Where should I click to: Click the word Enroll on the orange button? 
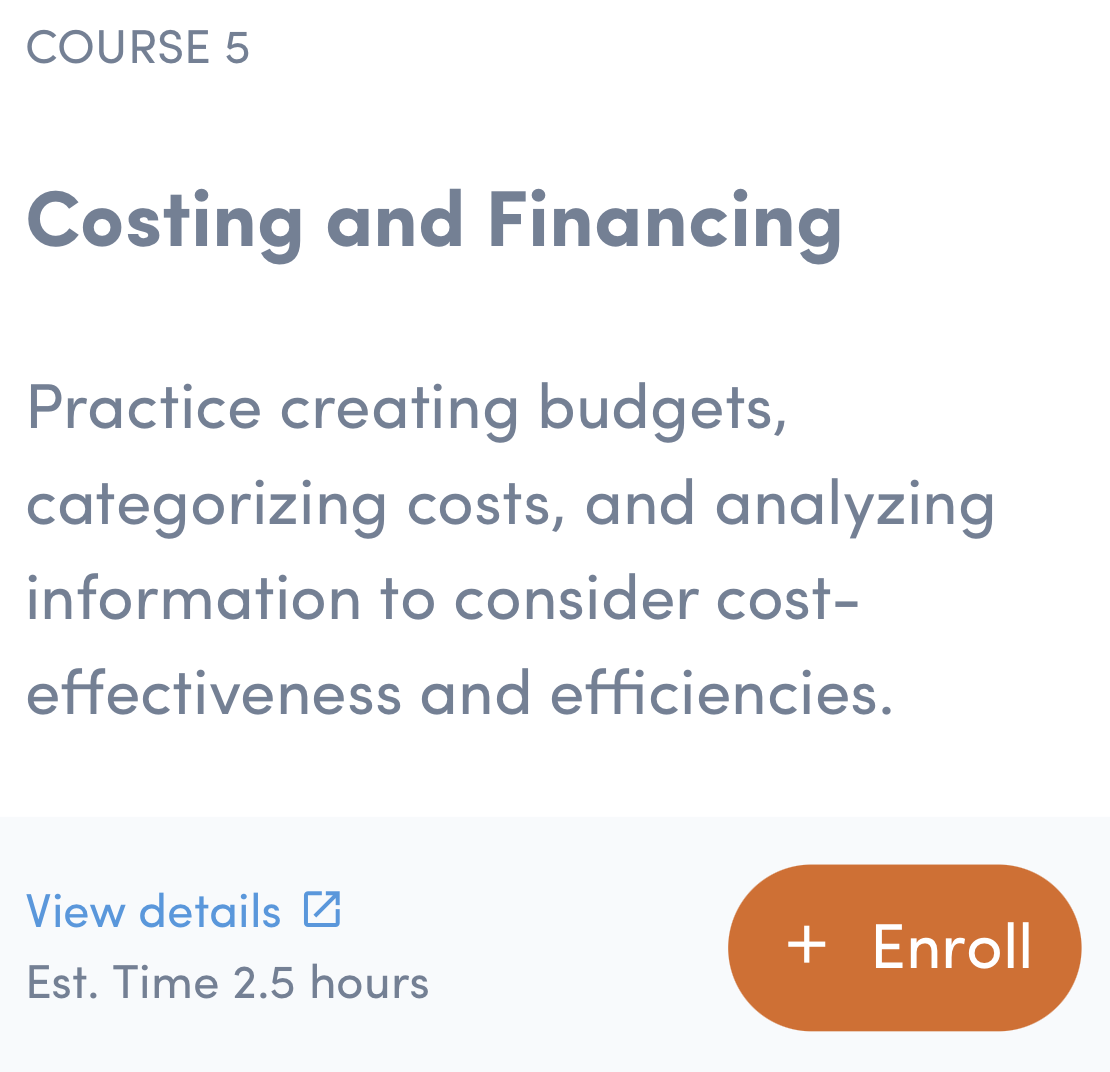point(951,946)
